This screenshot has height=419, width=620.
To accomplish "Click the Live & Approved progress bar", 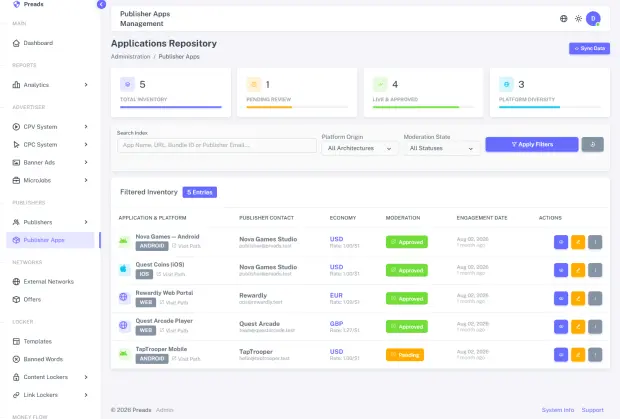I will [x=423, y=107].
